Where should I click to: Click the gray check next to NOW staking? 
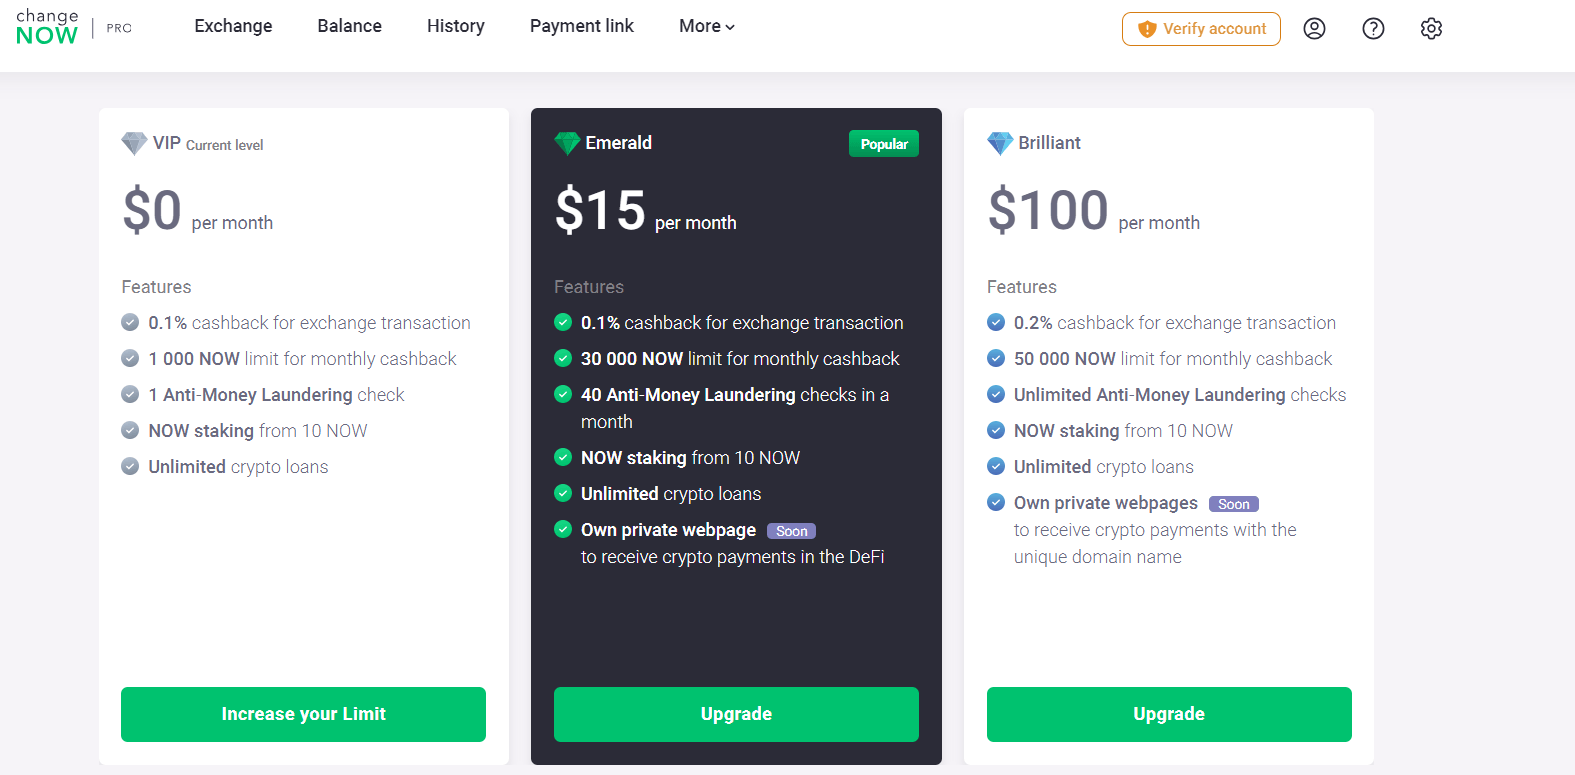(130, 430)
